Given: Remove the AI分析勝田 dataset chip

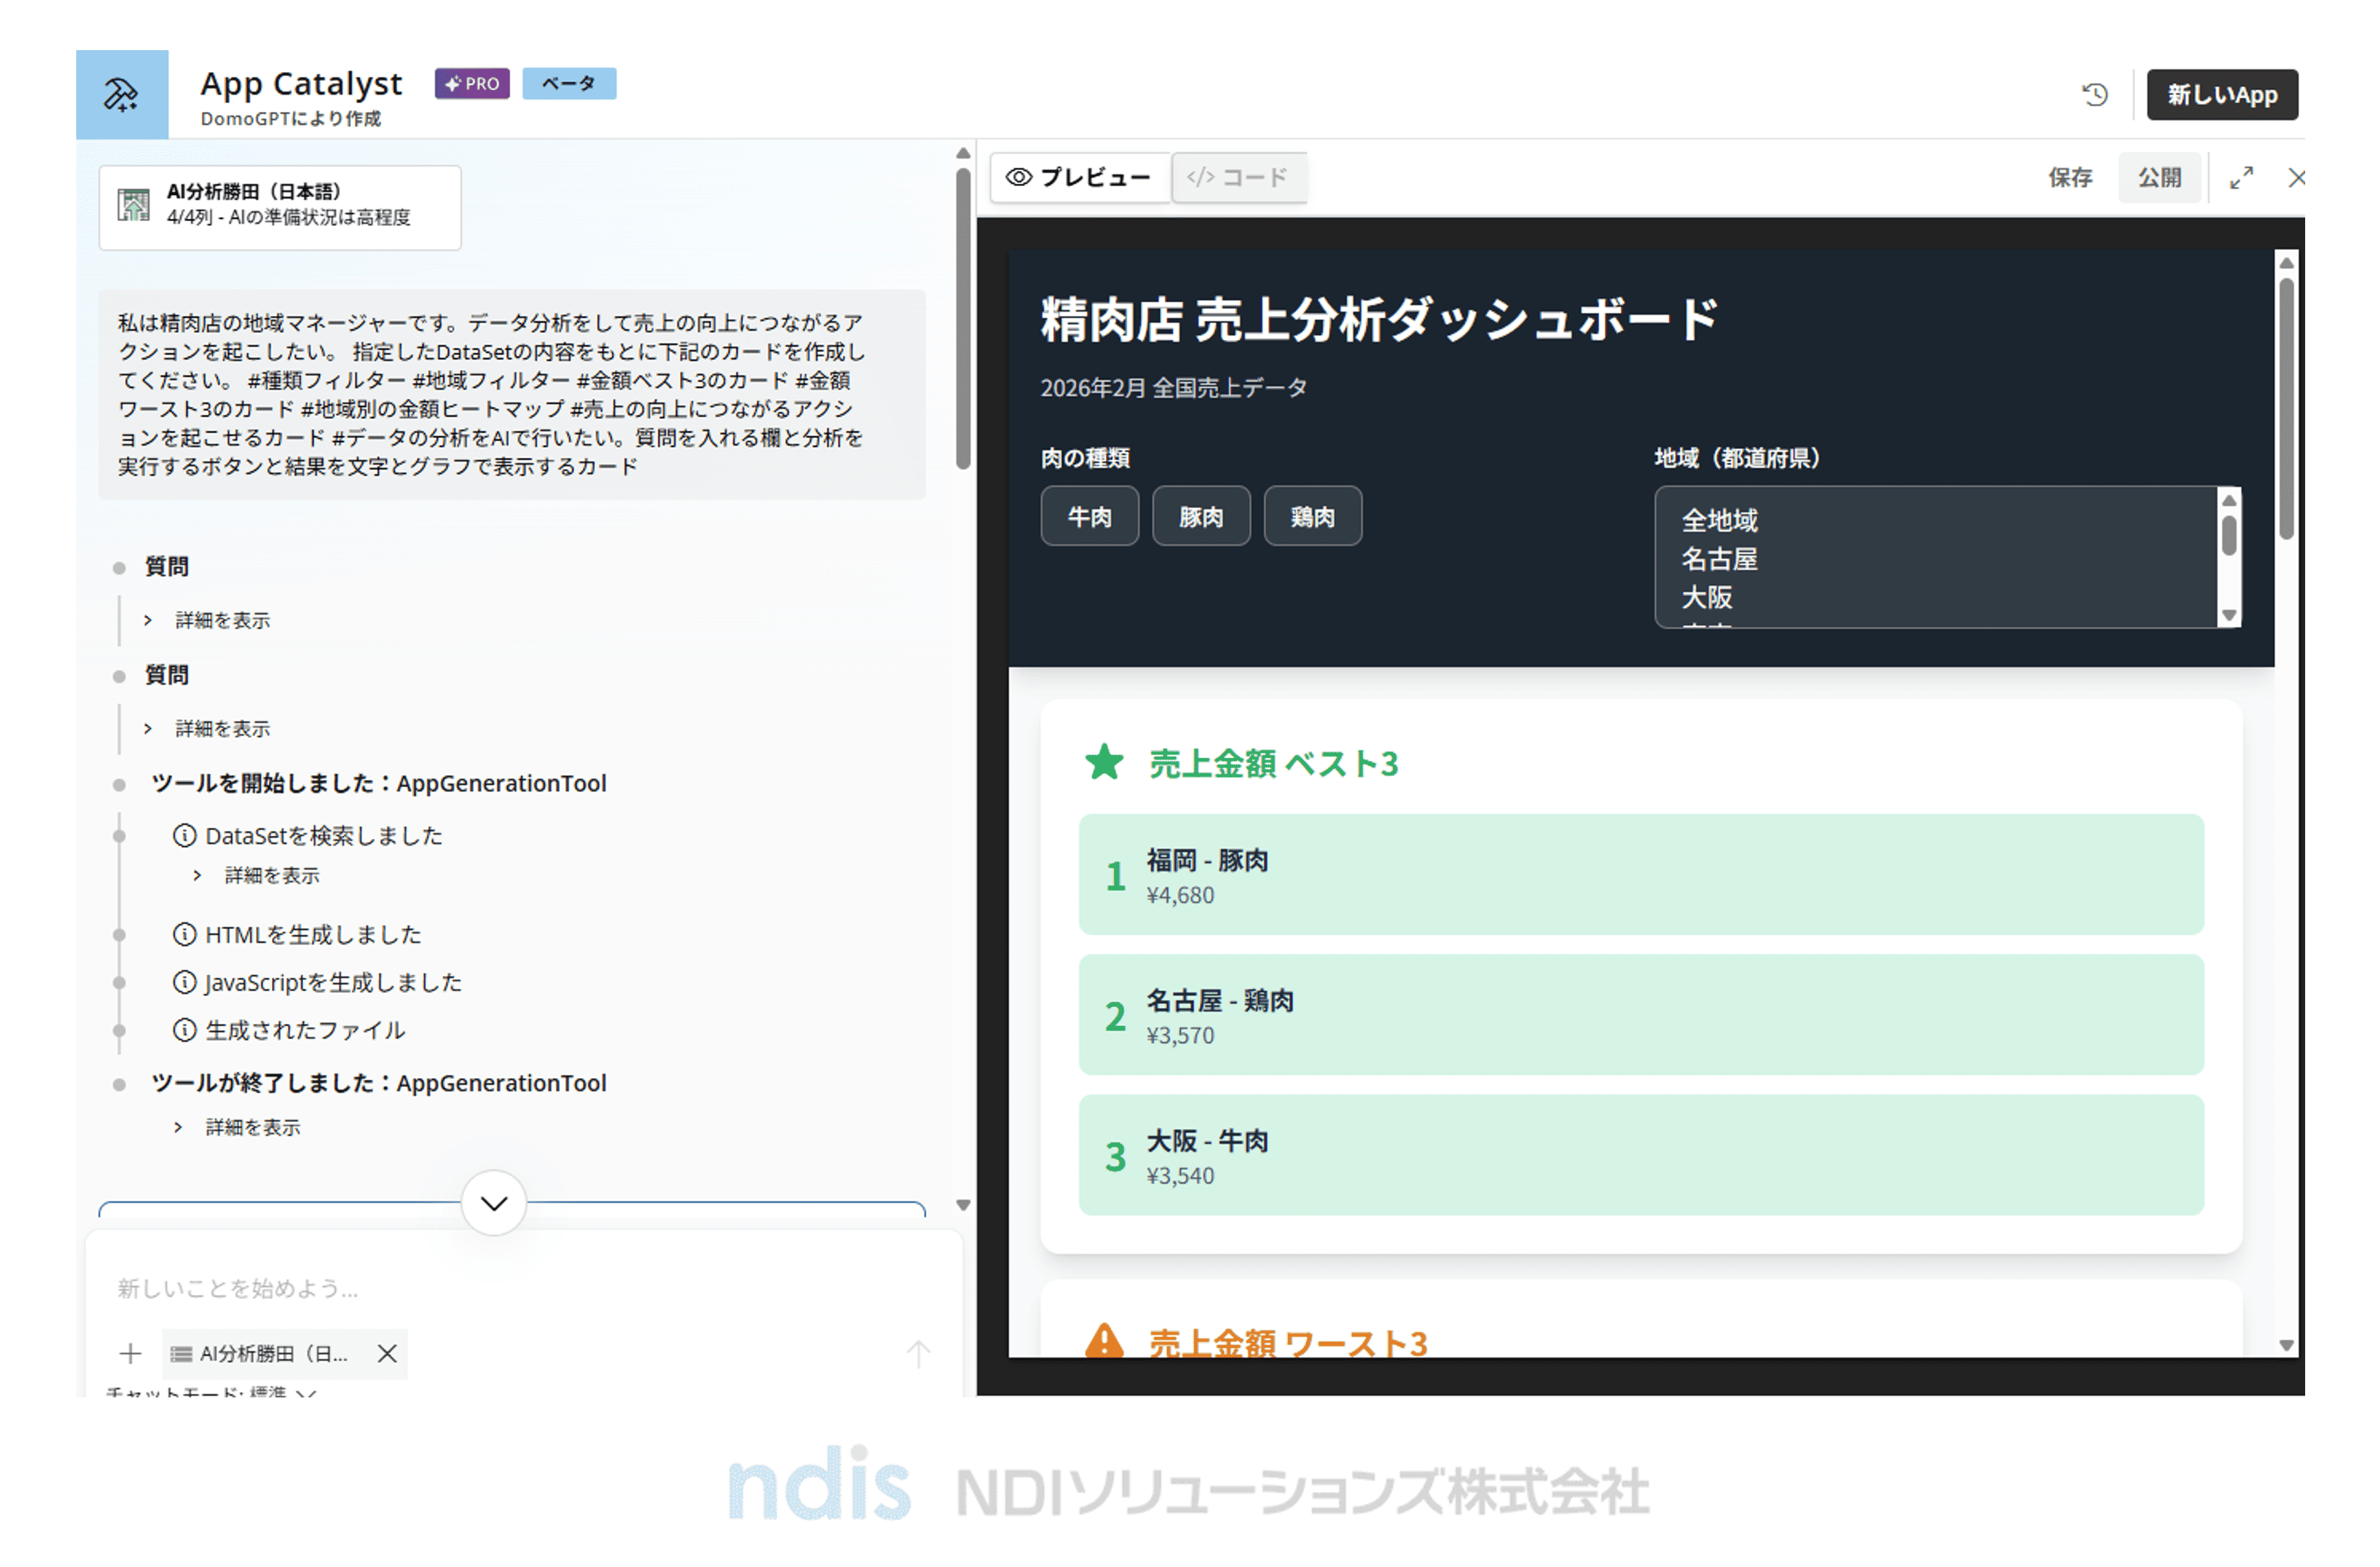Looking at the screenshot, I should (x=387, y=1354).
